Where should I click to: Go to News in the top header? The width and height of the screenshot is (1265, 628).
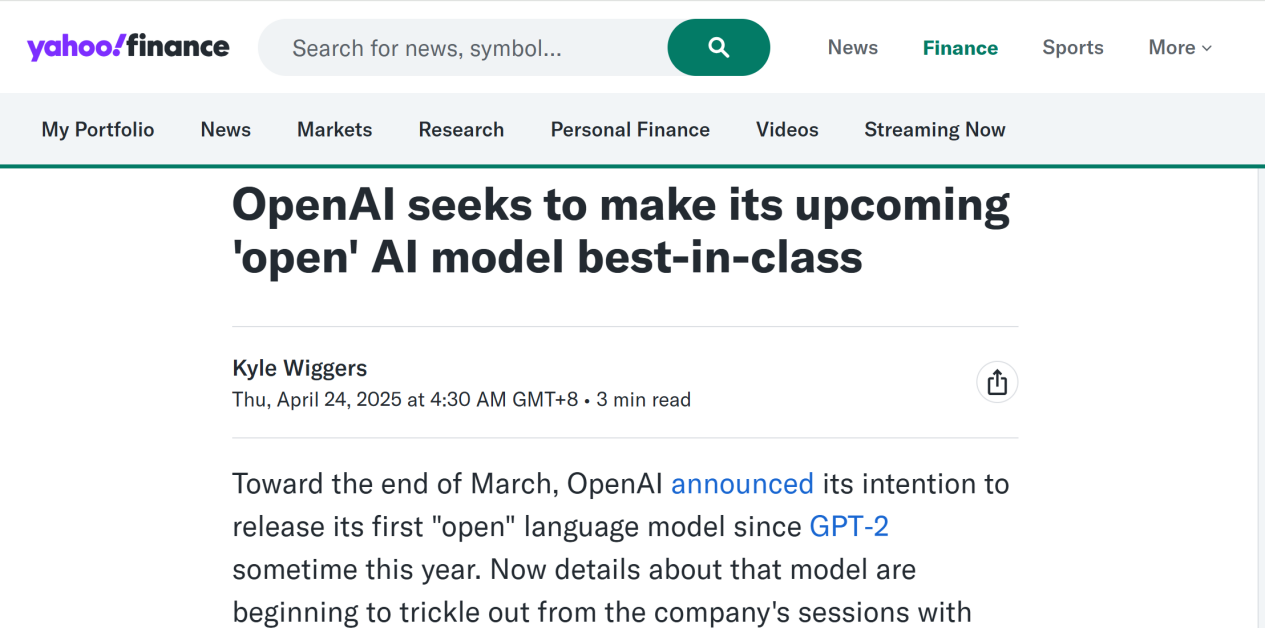[852, 48]
